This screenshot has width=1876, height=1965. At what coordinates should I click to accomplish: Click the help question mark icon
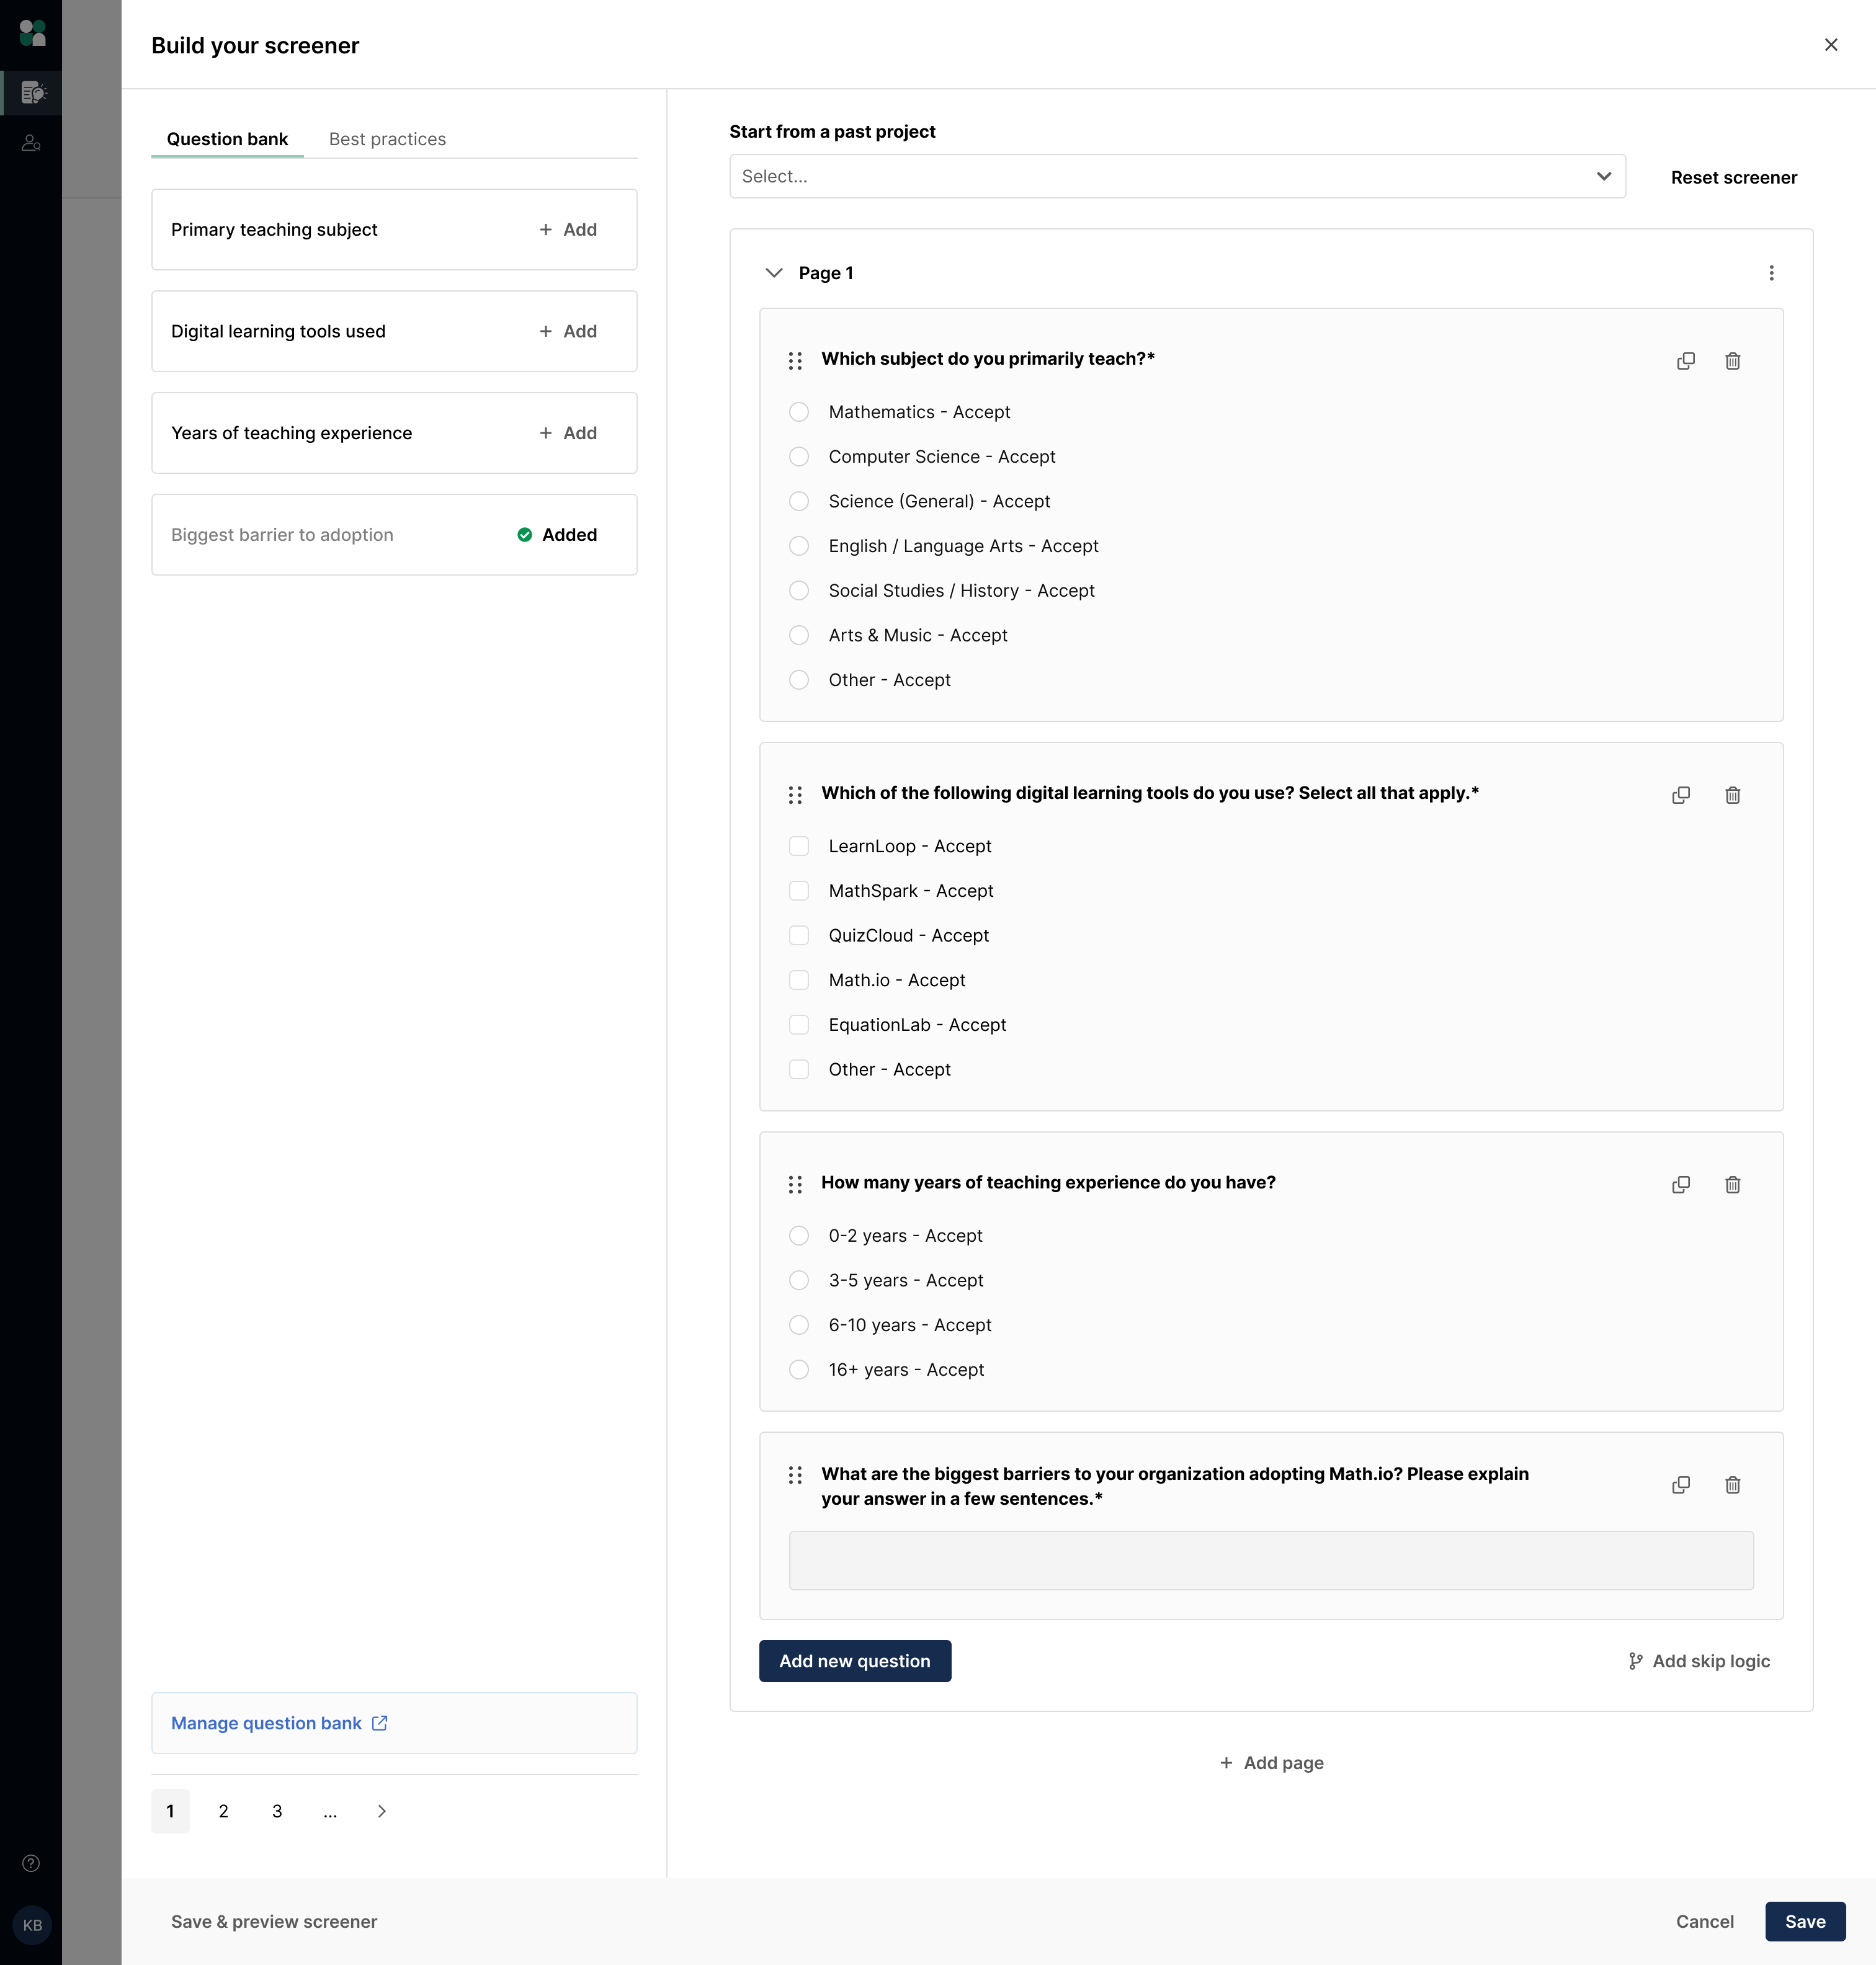tap(31, 1863)
